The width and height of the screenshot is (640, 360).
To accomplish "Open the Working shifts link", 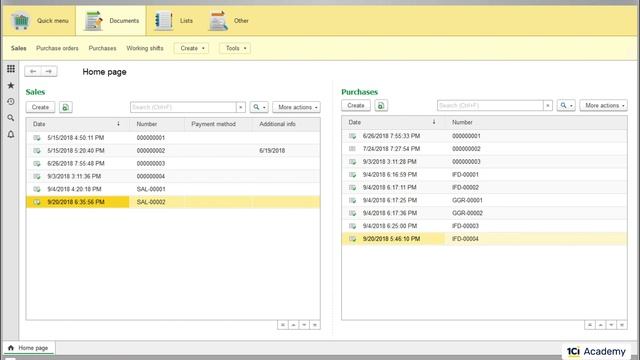I will pos(145,48).
